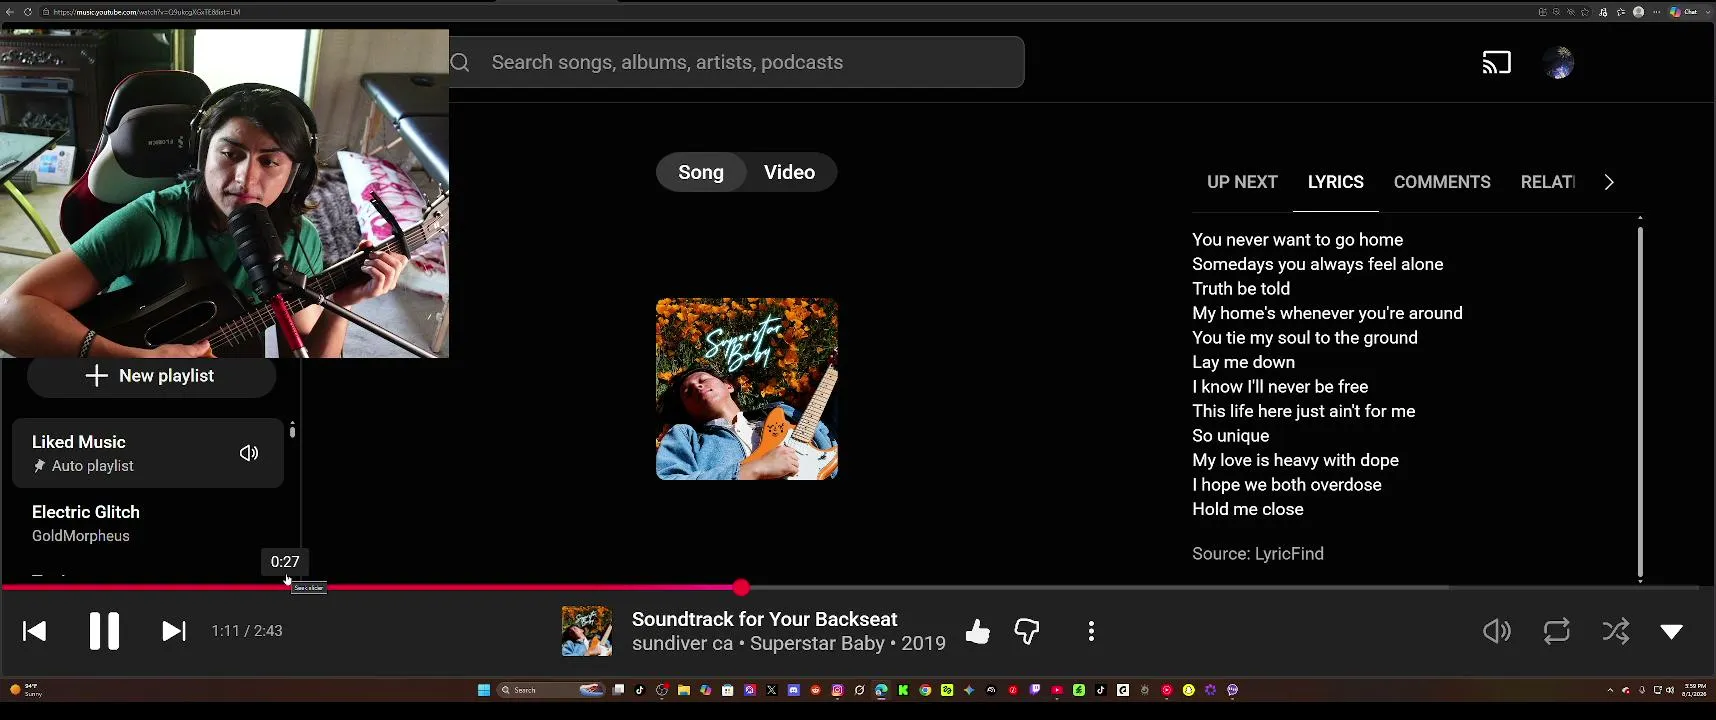The width and height of the screenshot is (1716, 720).
Task: Click the browser address bar URL
Action: (146, 12)
